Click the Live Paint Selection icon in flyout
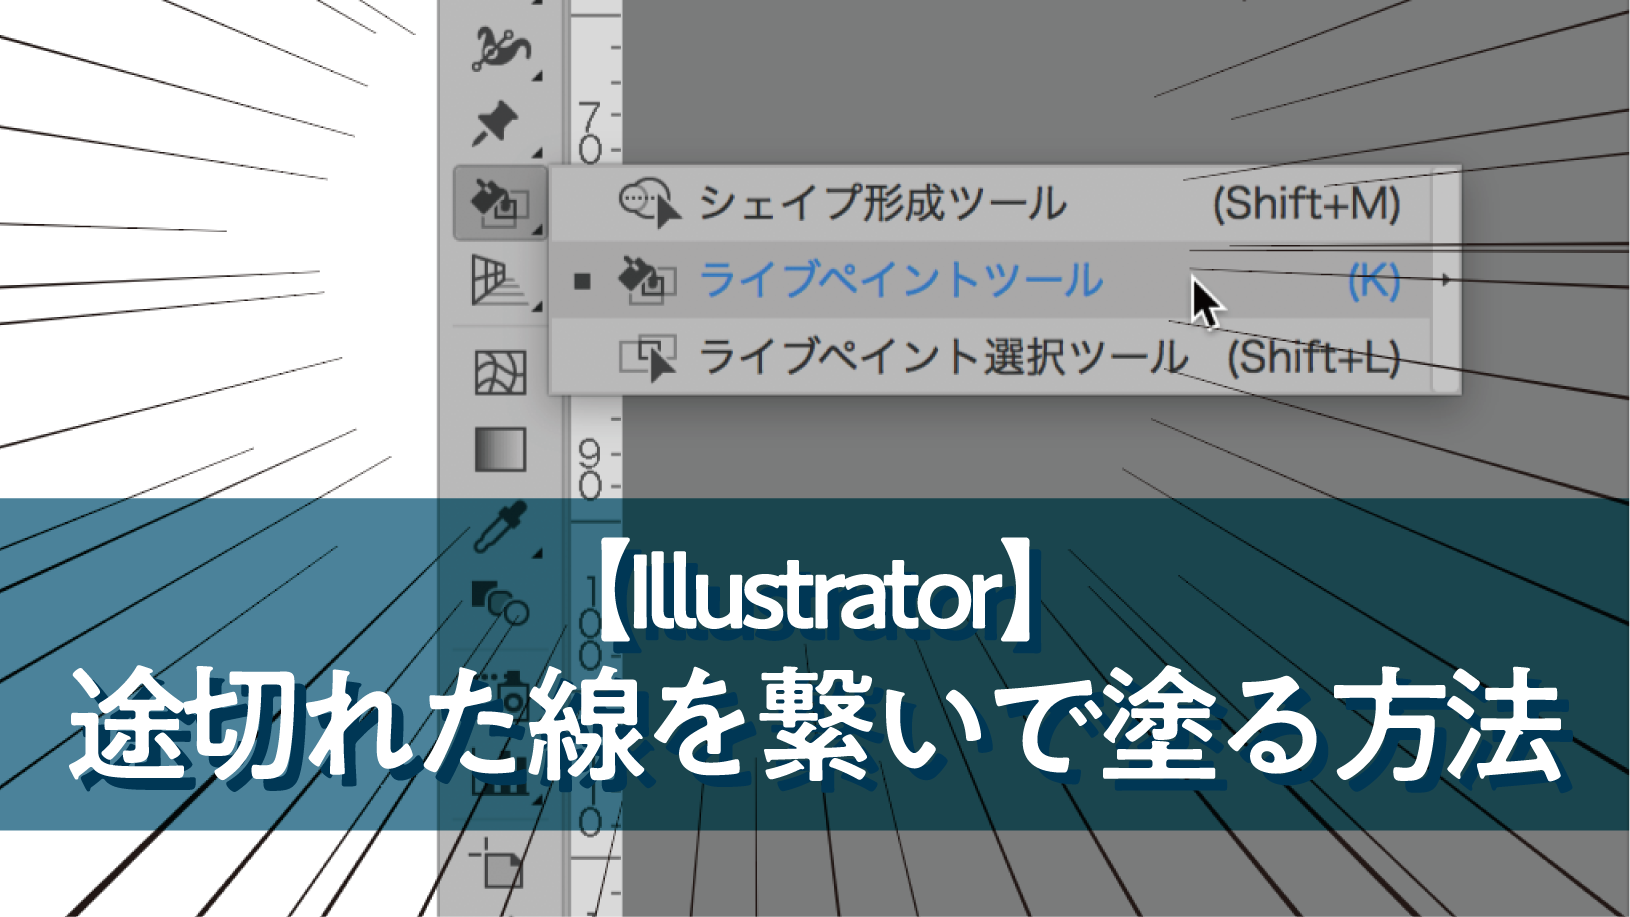 click(x=648, y=358)
